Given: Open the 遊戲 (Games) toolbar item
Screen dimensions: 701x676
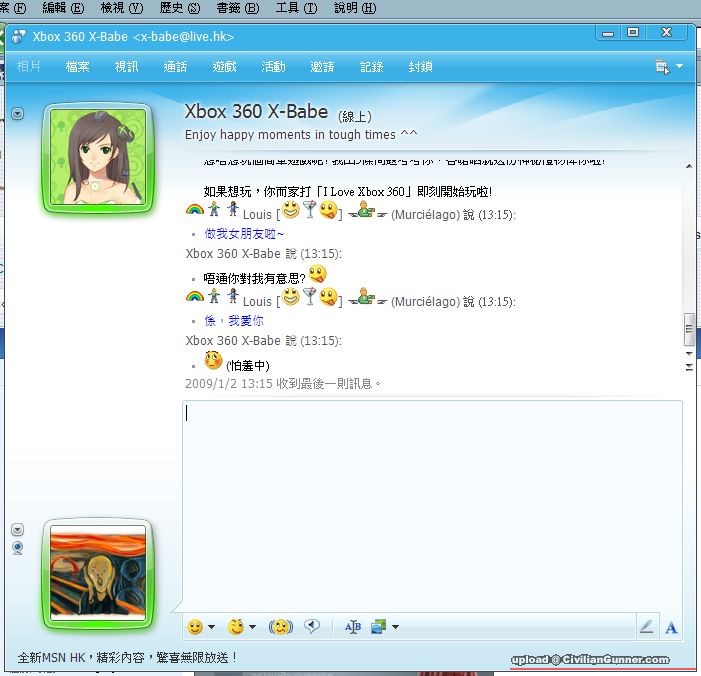Looking at the screenshot, I should (224, 67).
